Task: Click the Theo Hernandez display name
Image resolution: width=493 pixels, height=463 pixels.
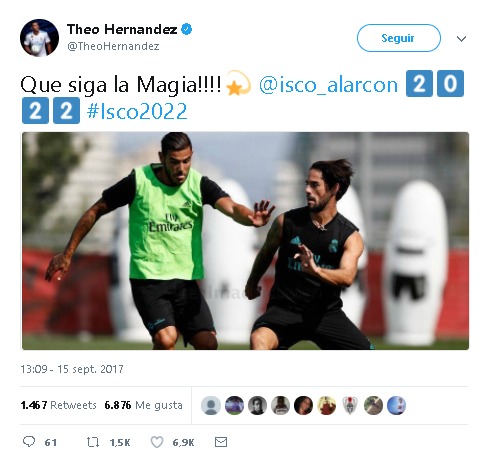Action: pos(122,29)
